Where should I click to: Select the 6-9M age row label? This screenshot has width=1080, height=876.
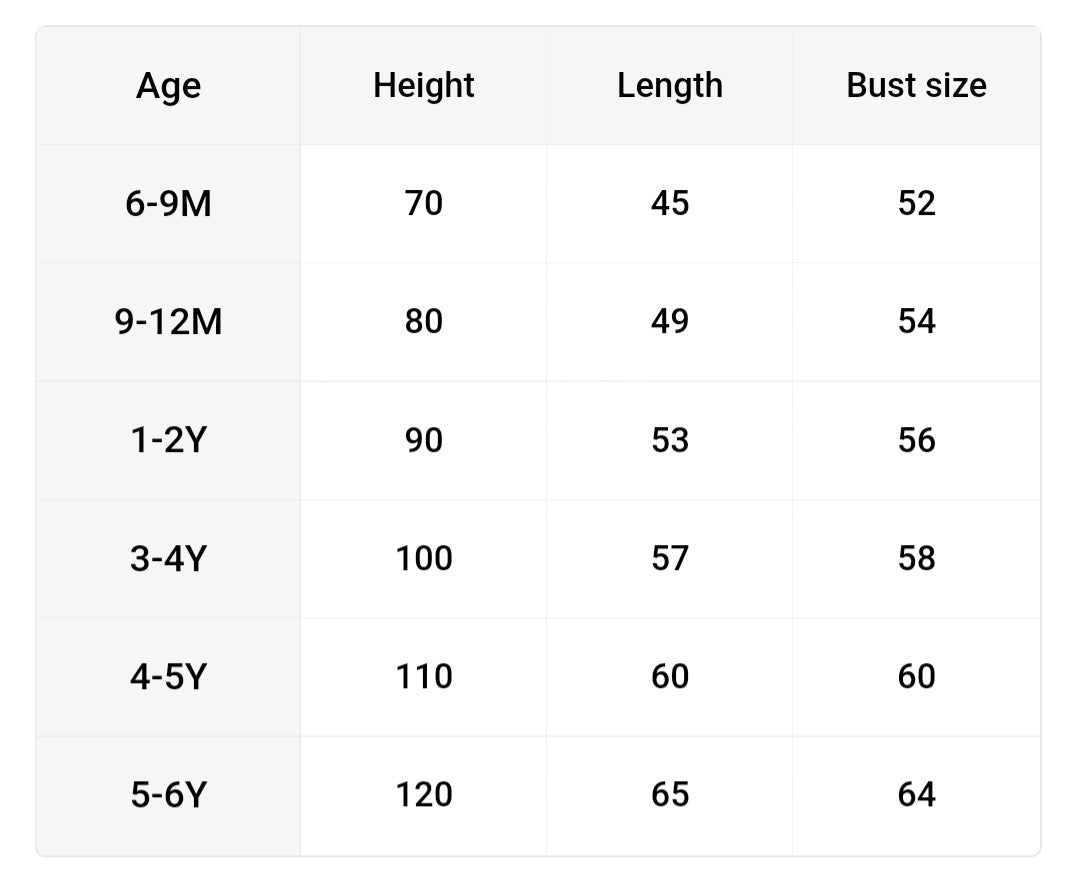(168, 204)
